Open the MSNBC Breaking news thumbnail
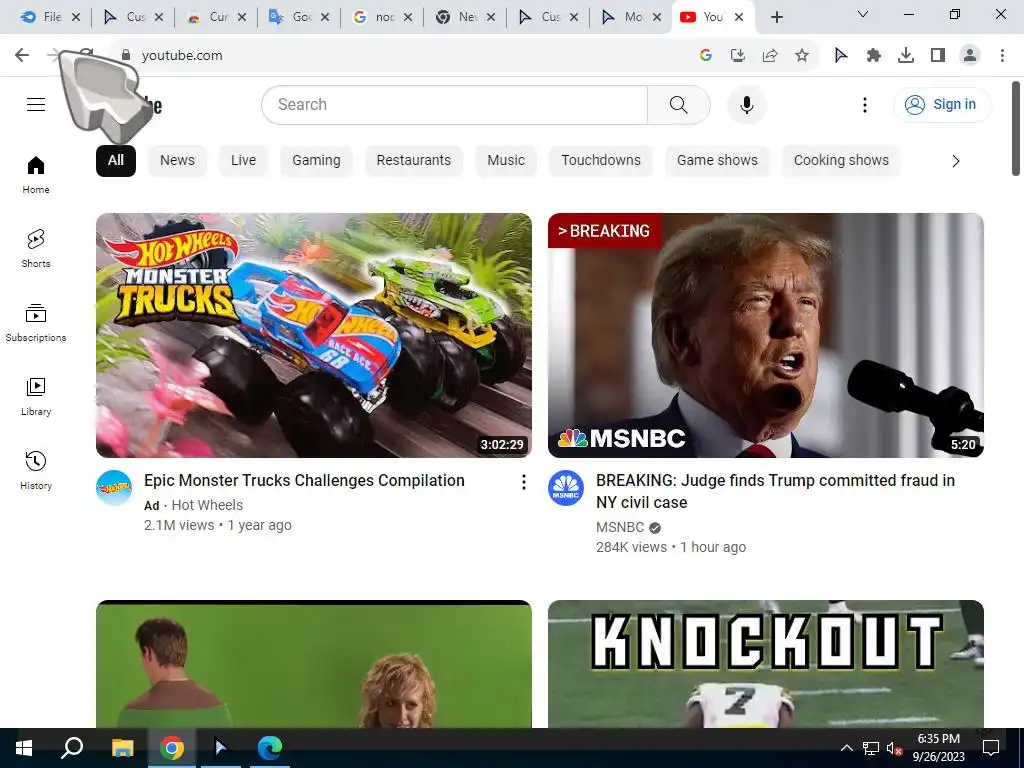Viewport: 1024px width, 768px height. [x=765, y=335]
